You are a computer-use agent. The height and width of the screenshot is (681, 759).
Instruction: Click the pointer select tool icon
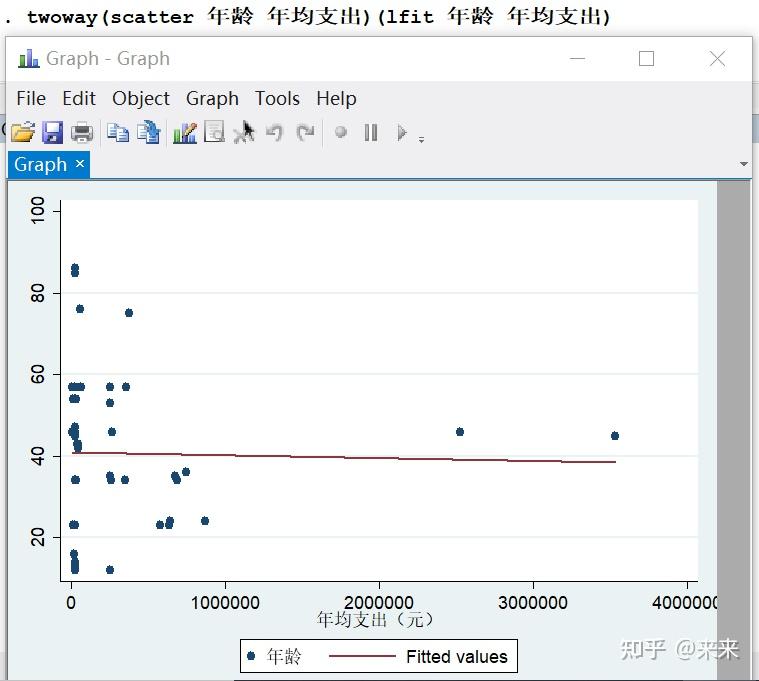click(244, 132)
